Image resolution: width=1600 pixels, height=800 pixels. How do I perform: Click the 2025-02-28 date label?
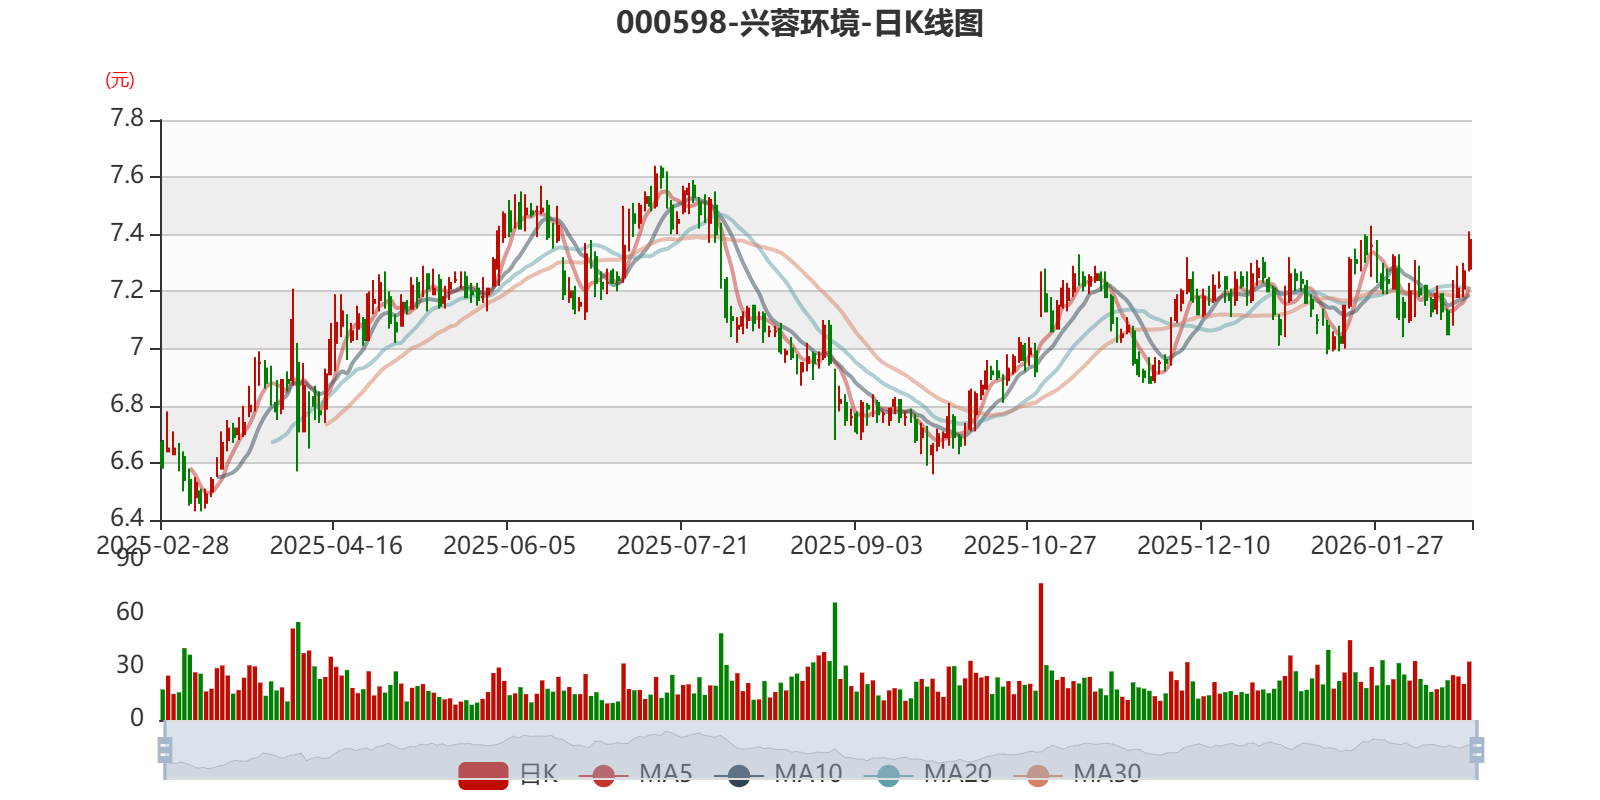162,546
